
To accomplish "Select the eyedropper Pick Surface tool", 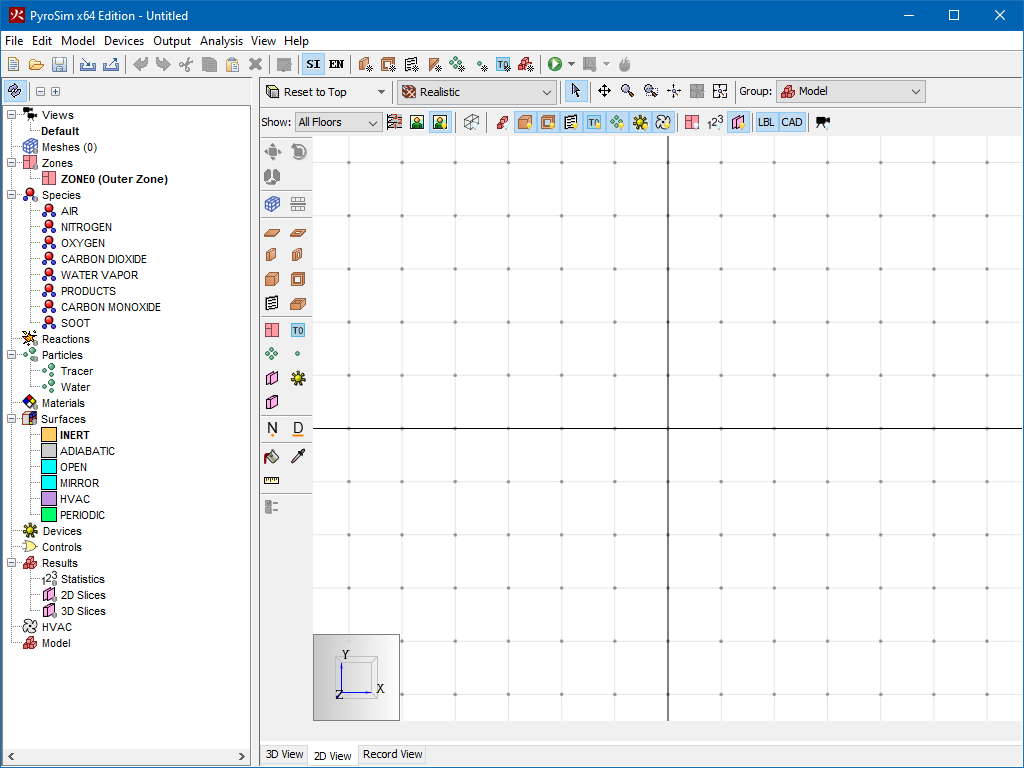I will (x=298, y=456).
